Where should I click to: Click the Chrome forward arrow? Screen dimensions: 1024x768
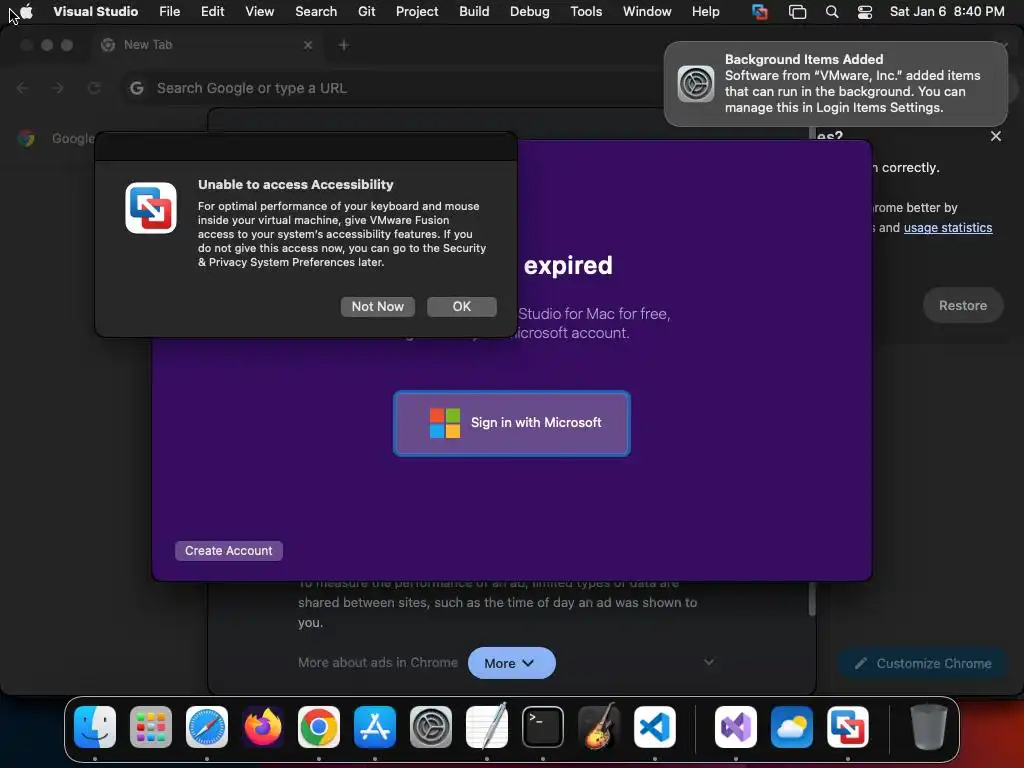click(x=57, y=88)
